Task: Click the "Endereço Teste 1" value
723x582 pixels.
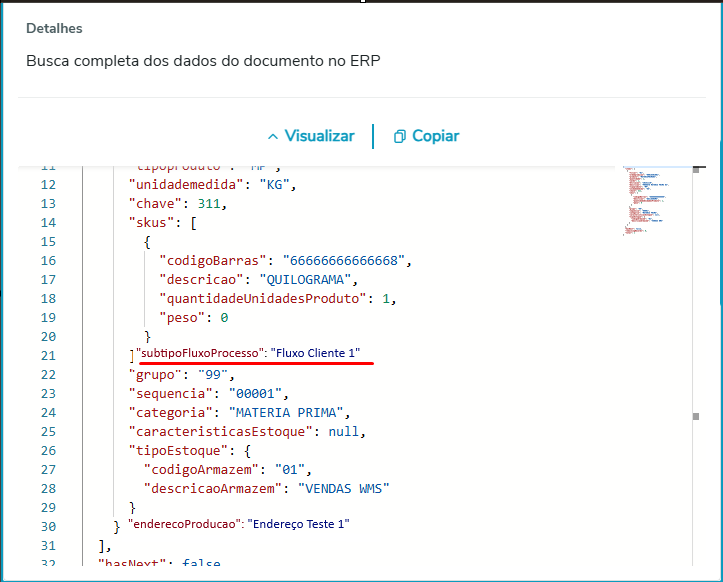Action: (x=299, y=524)
